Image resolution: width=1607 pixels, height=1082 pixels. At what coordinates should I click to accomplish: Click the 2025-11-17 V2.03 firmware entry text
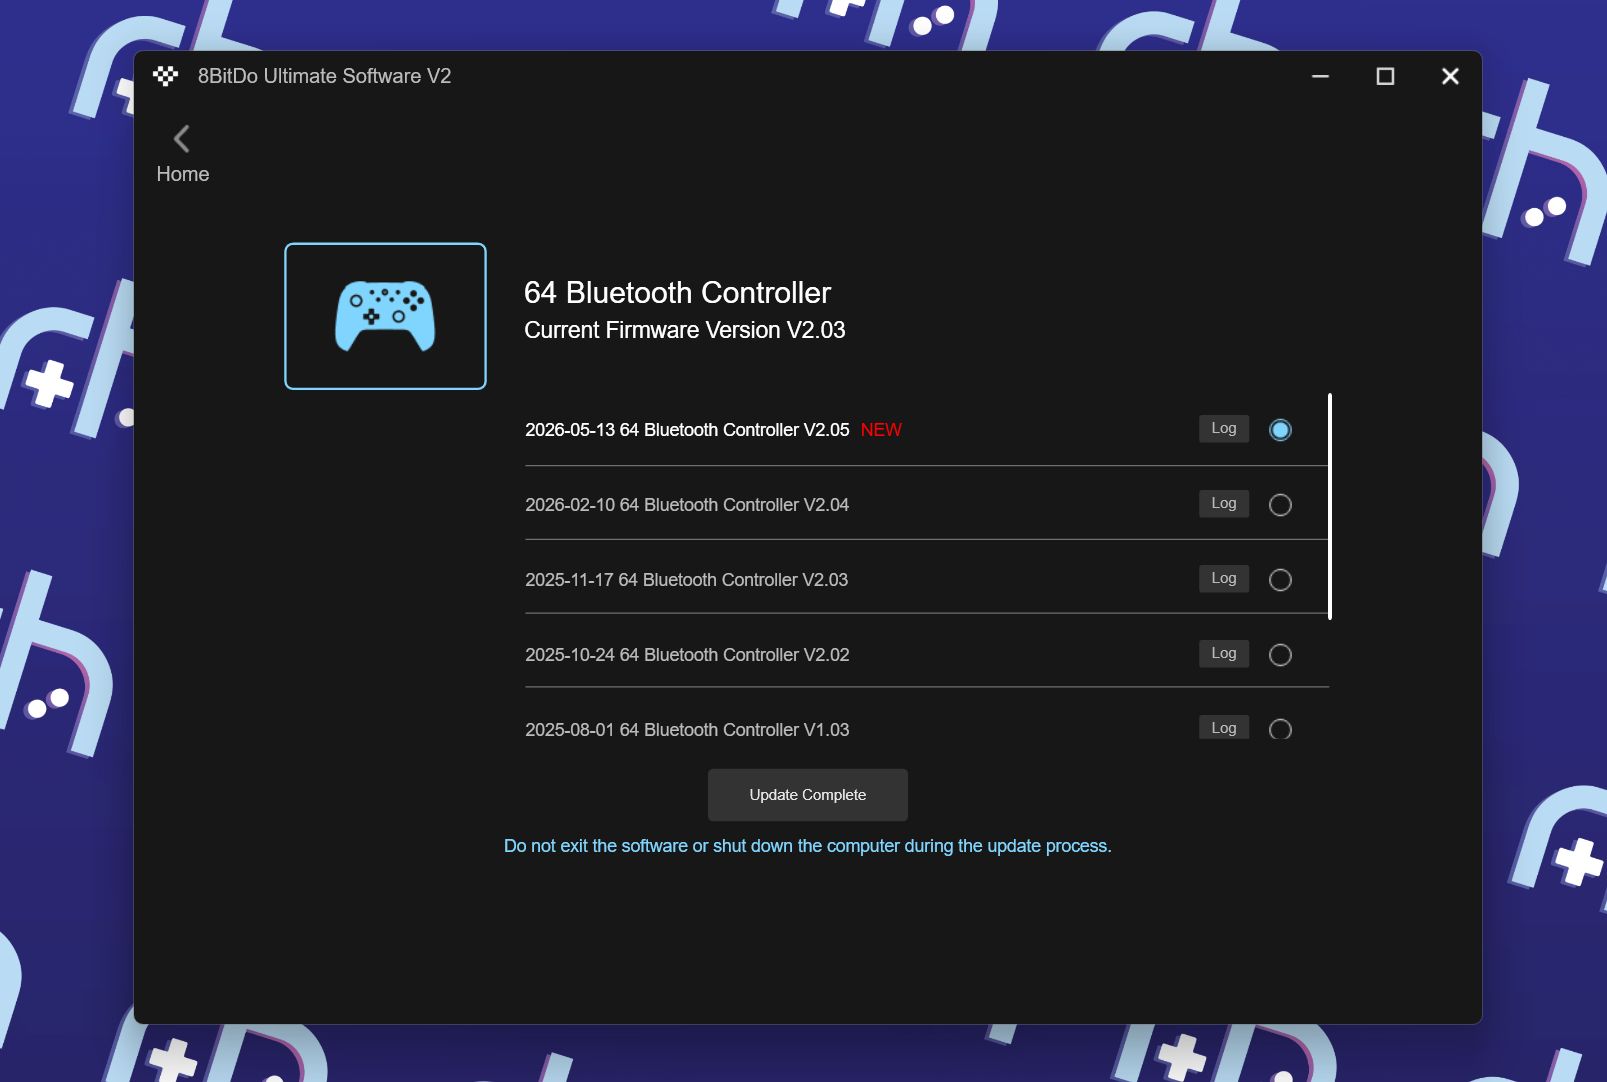click(686, 580)
